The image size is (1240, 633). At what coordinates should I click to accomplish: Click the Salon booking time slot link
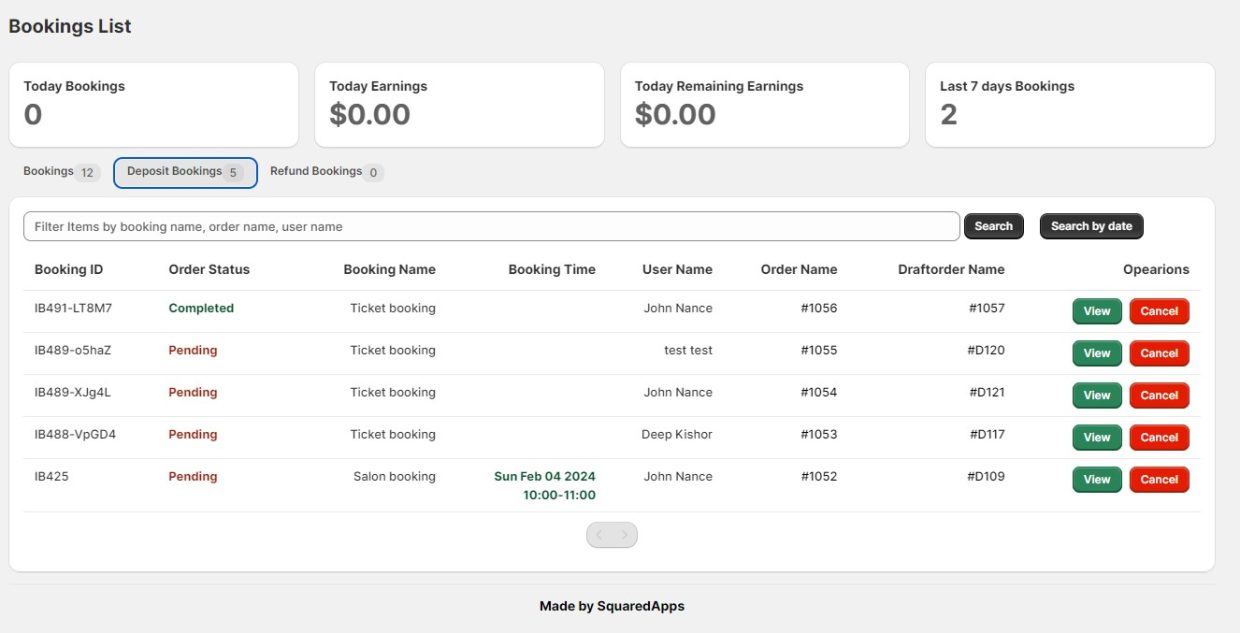click(545, 484)
